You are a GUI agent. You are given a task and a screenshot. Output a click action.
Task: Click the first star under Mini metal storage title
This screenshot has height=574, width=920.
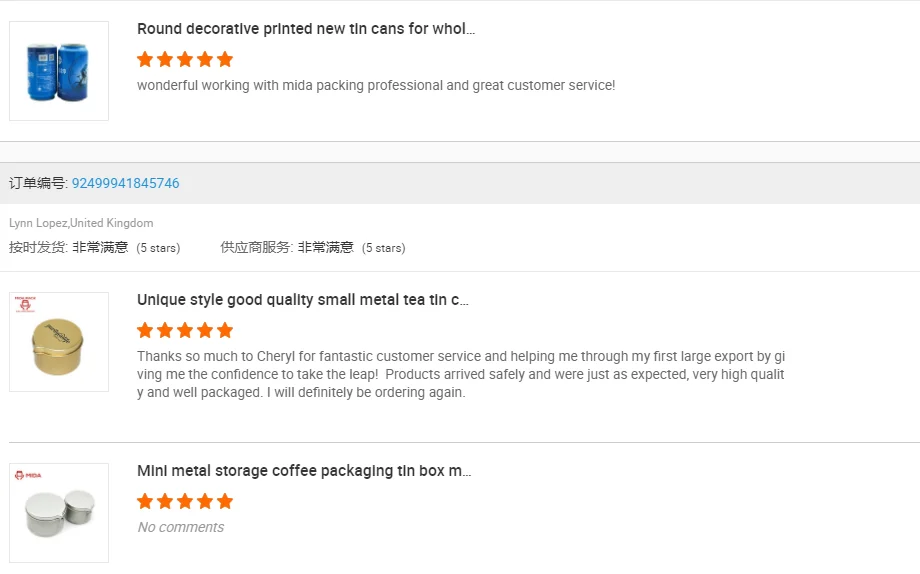coord(145,501)
